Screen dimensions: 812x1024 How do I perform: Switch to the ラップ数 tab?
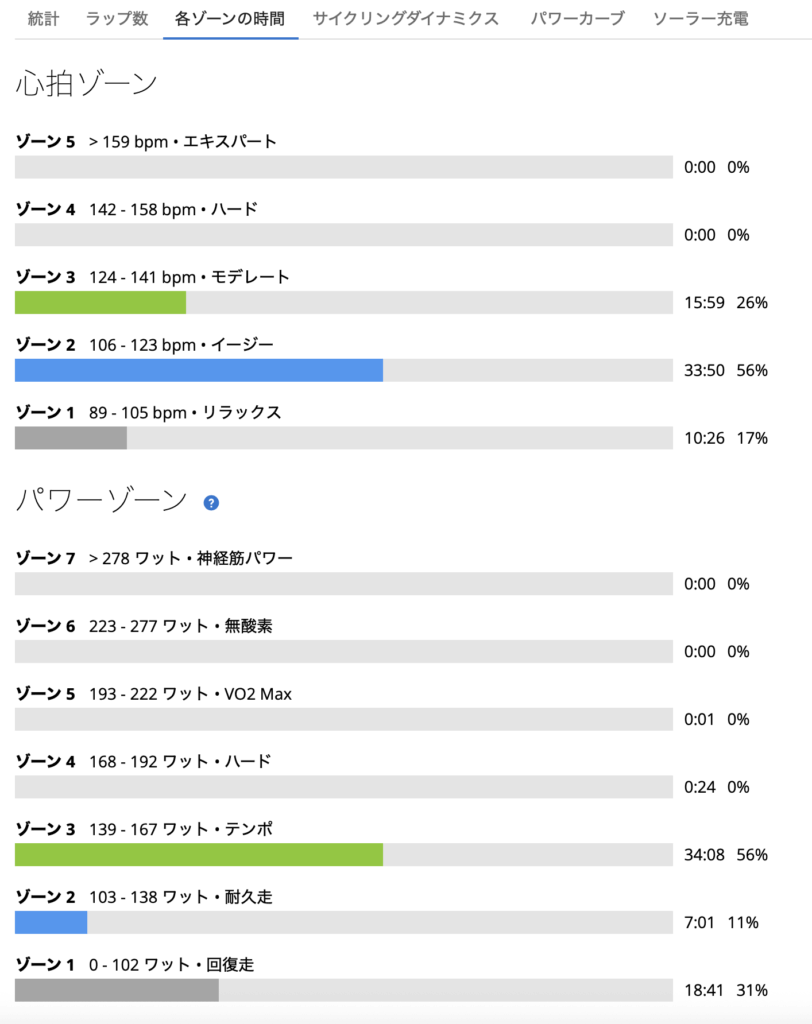point(117,18)
